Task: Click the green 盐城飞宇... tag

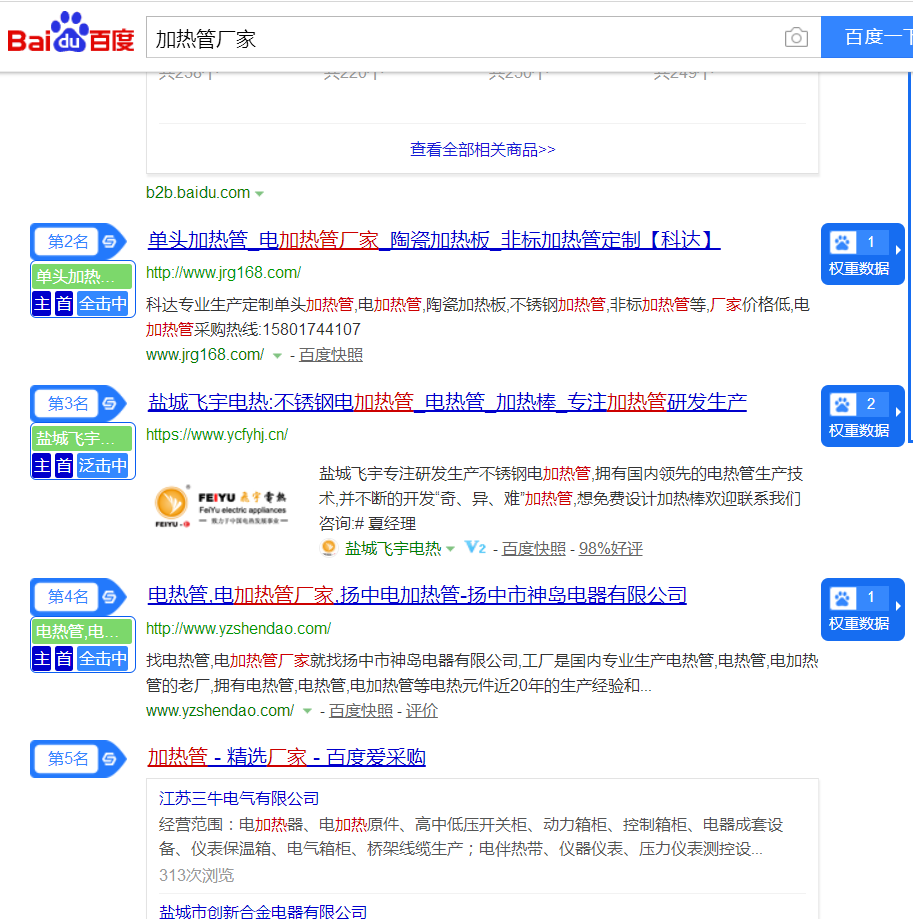Action: point(82,438)
